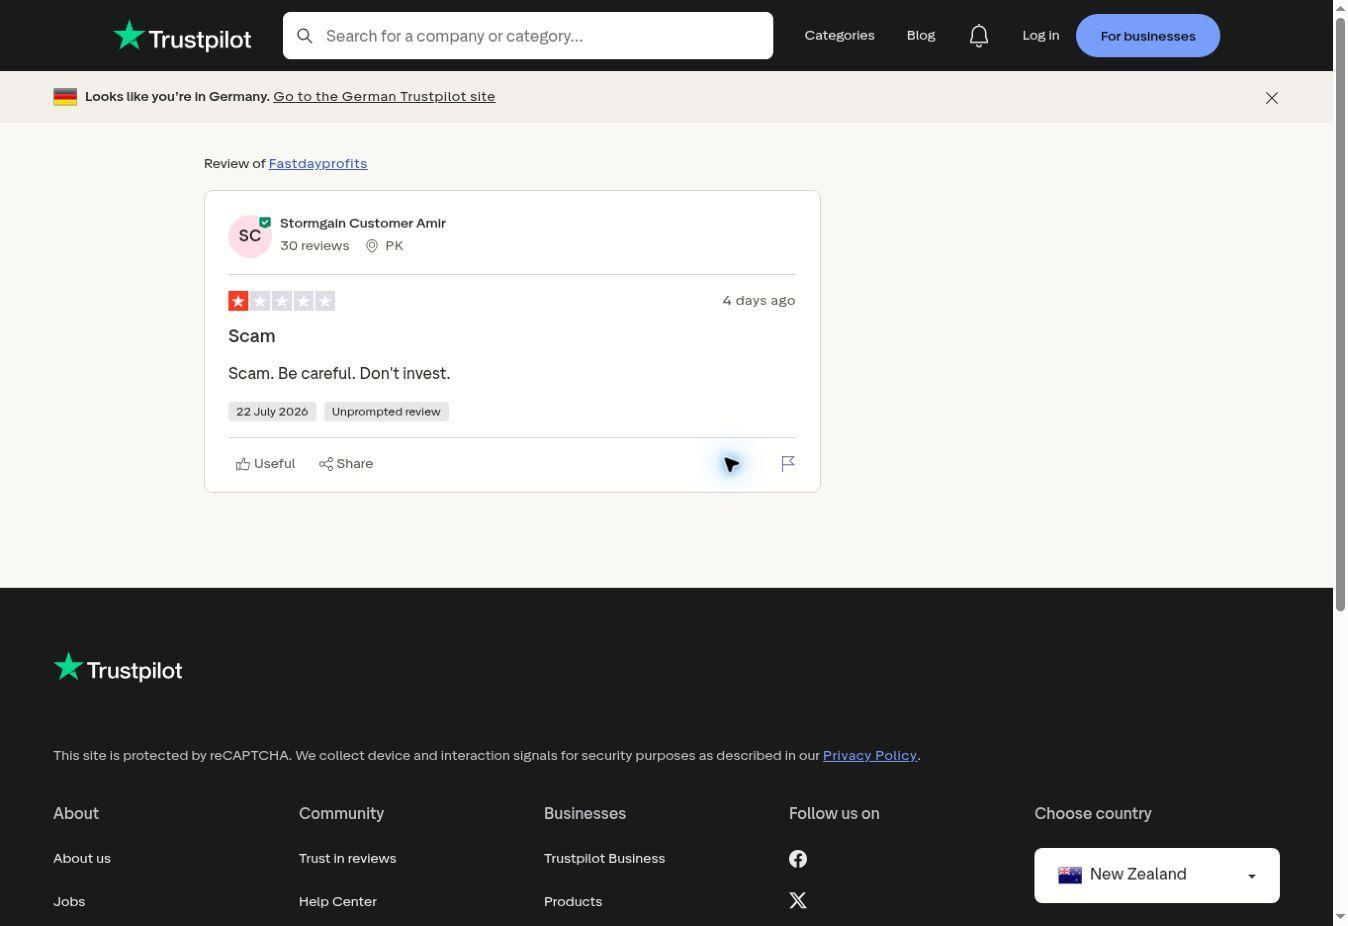Click the review text 'Scam. Be careful. Don't invest.'
The image size is (1348, 926).
[339, 374]
